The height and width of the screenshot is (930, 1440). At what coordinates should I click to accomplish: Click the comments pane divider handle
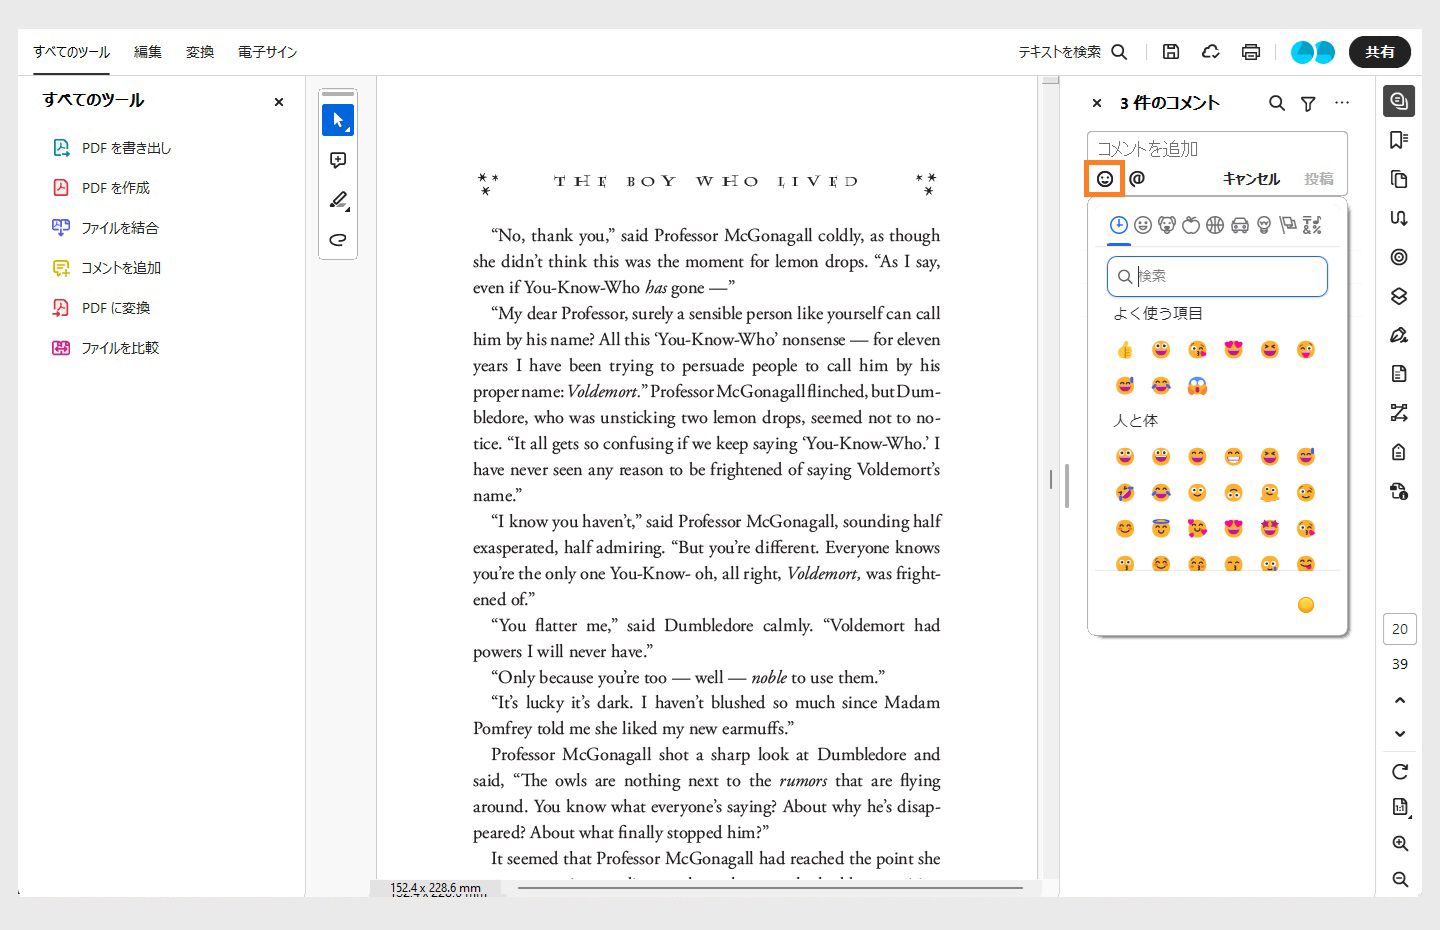pos(1067,486)
